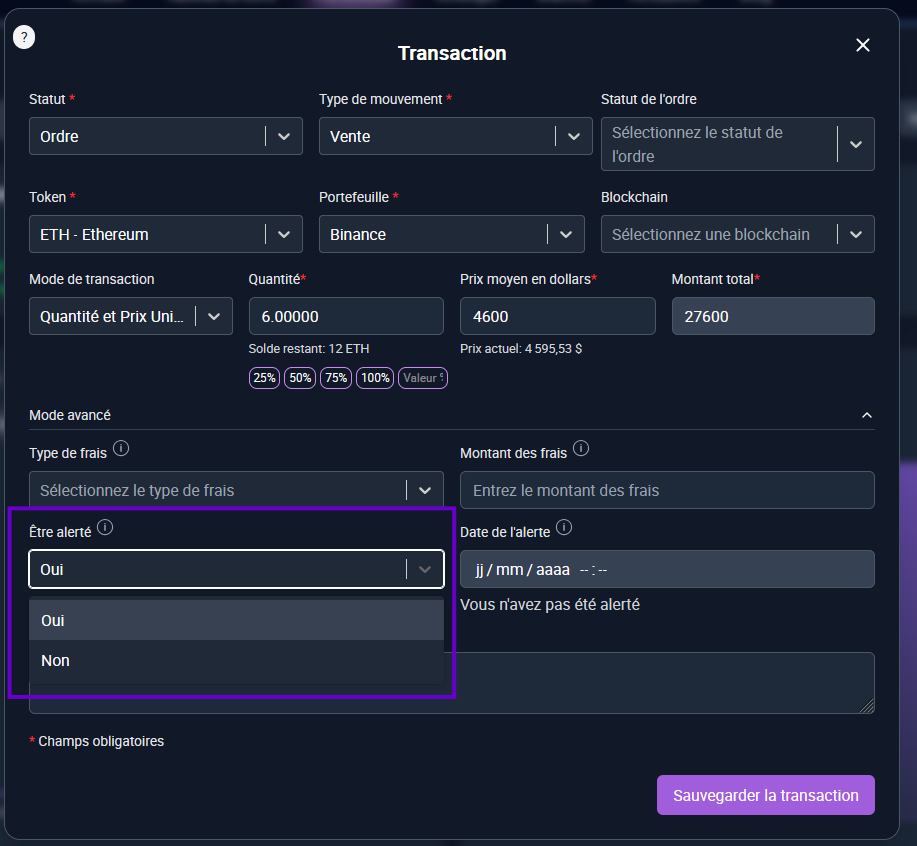Viewport: 917px width, 846px height.
Task: Click info icon beside Montant des frais
Action: 581,448
